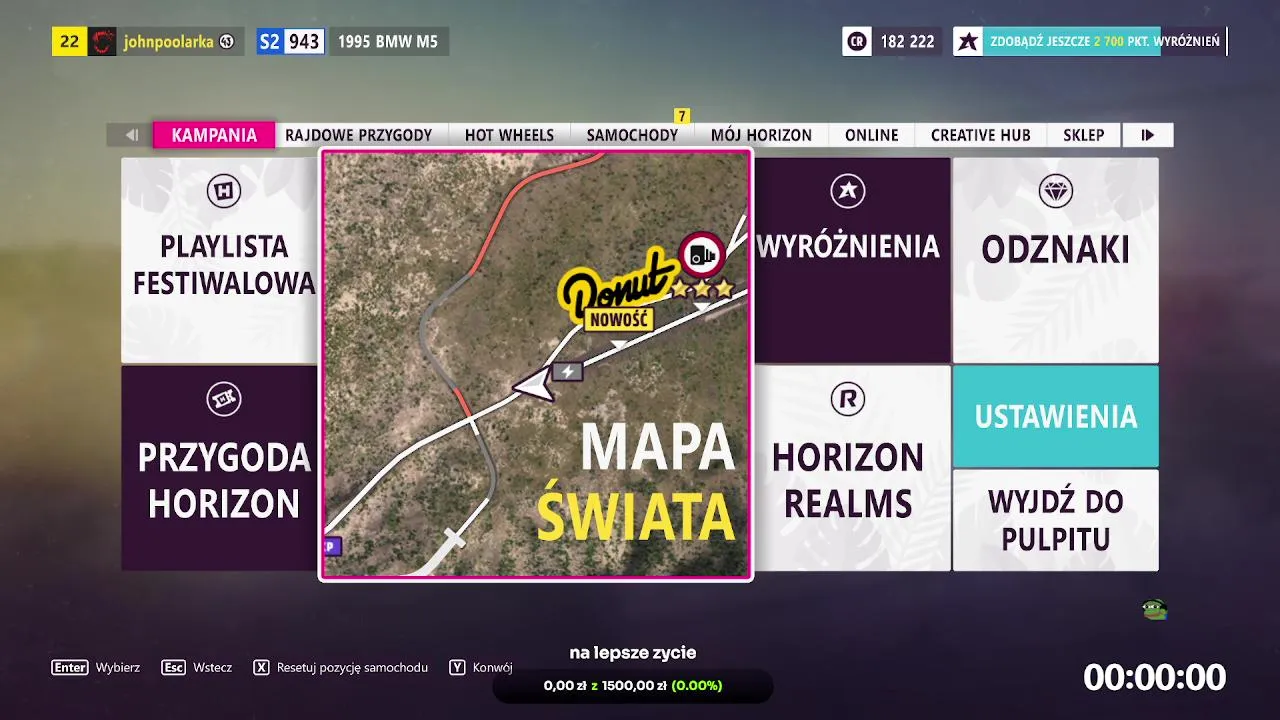Click the festival playlist H icon
Screen dimensions: 1280x720
224,191
